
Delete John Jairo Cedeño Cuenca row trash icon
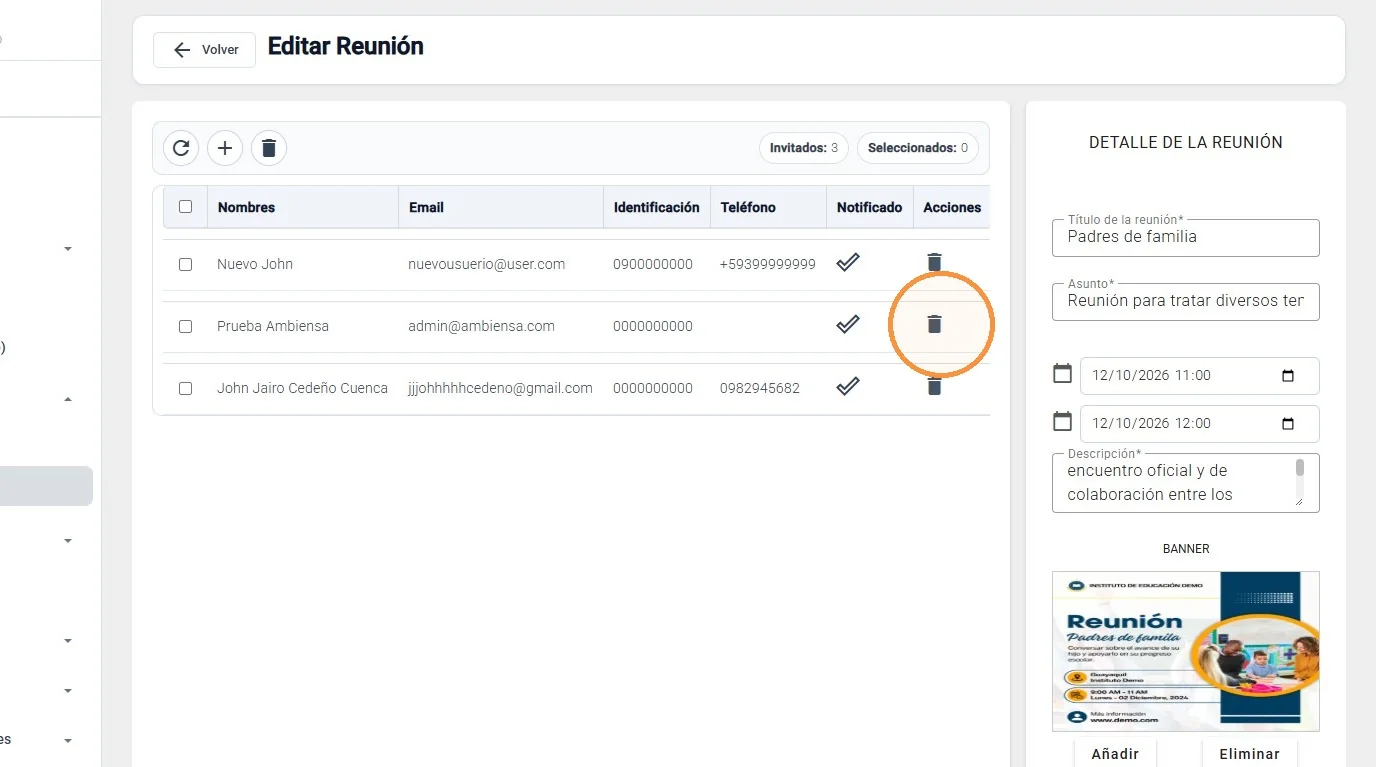click(934, 386)
